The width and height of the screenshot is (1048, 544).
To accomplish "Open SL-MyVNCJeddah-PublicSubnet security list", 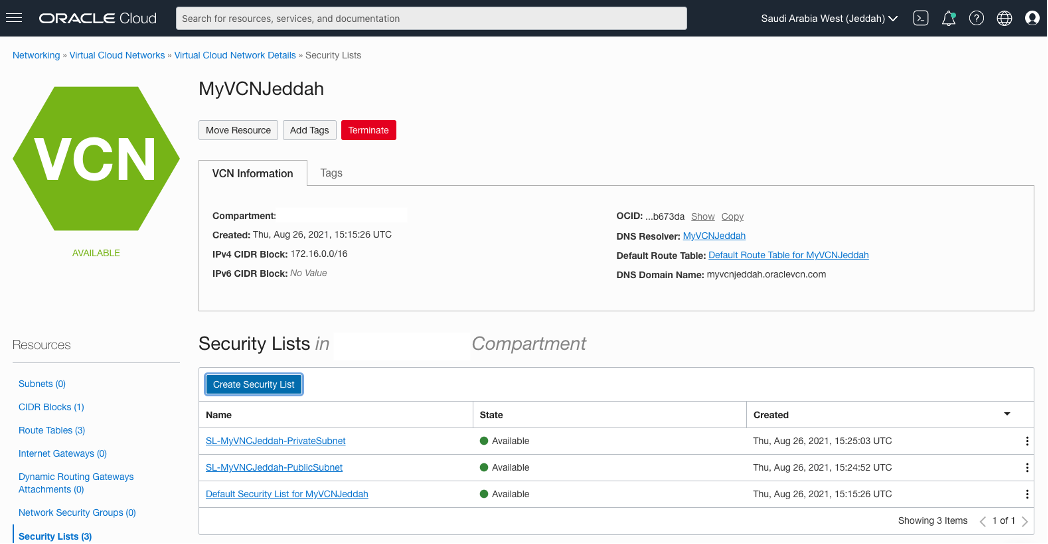I will click(x=274, y=468).
